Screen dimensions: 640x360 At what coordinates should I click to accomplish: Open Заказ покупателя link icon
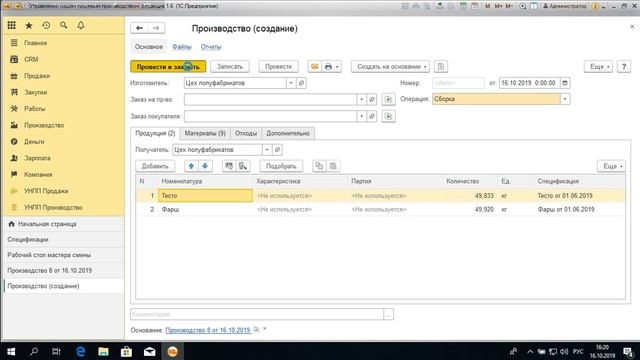click(x=372, y=116)
